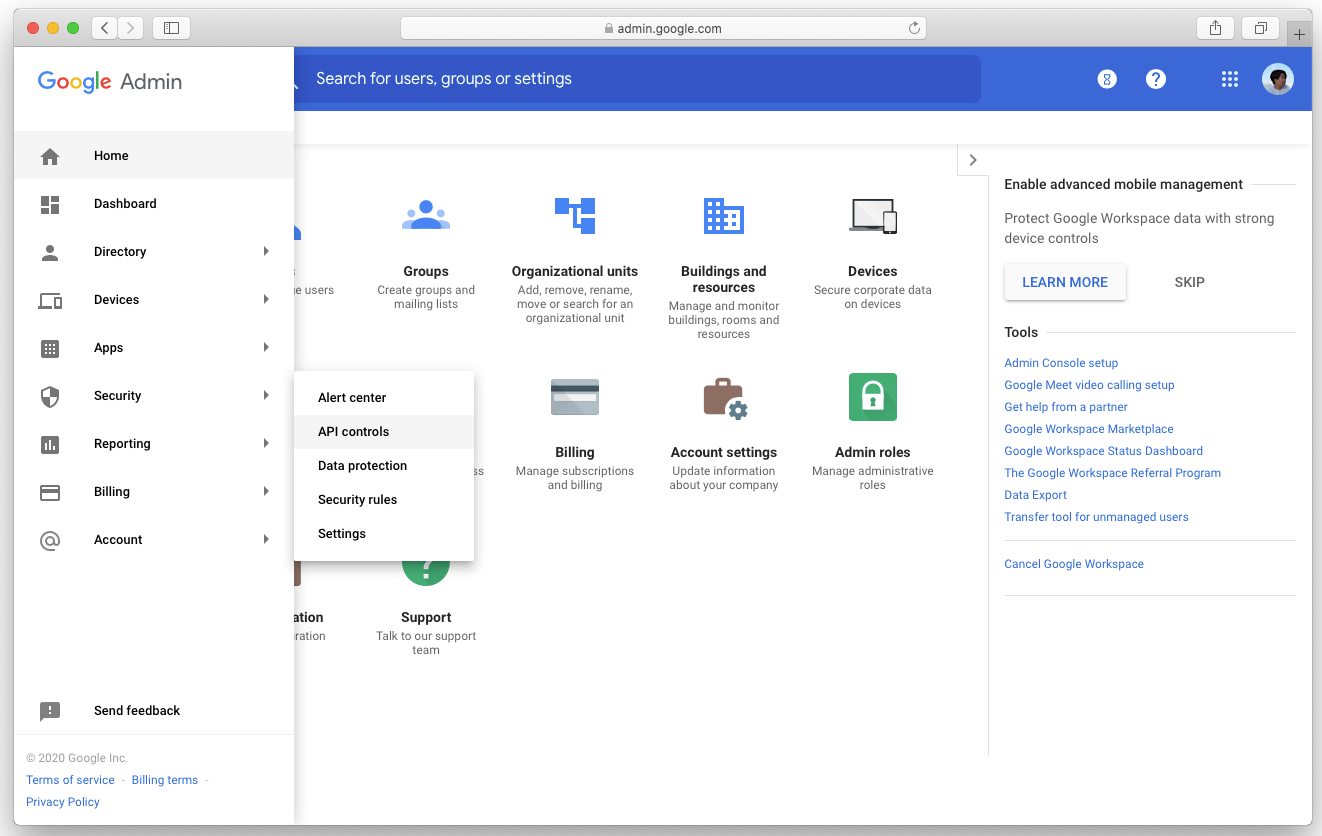The height and width of the screenshot is (836, 1322).
Task: Click the Devices laptop icon in sidebar
Action: point(50,300)
